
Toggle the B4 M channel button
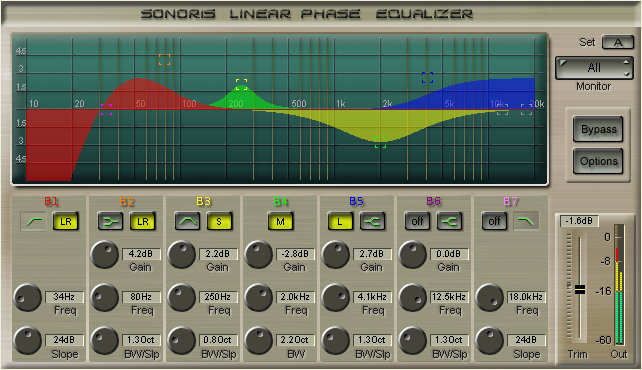(x=280, y=222)
